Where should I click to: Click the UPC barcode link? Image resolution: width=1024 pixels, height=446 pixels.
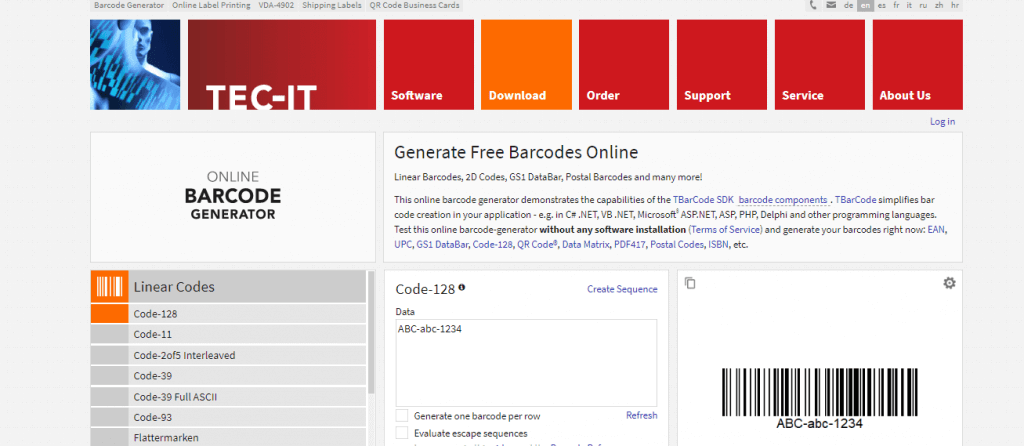coord(403,245)
